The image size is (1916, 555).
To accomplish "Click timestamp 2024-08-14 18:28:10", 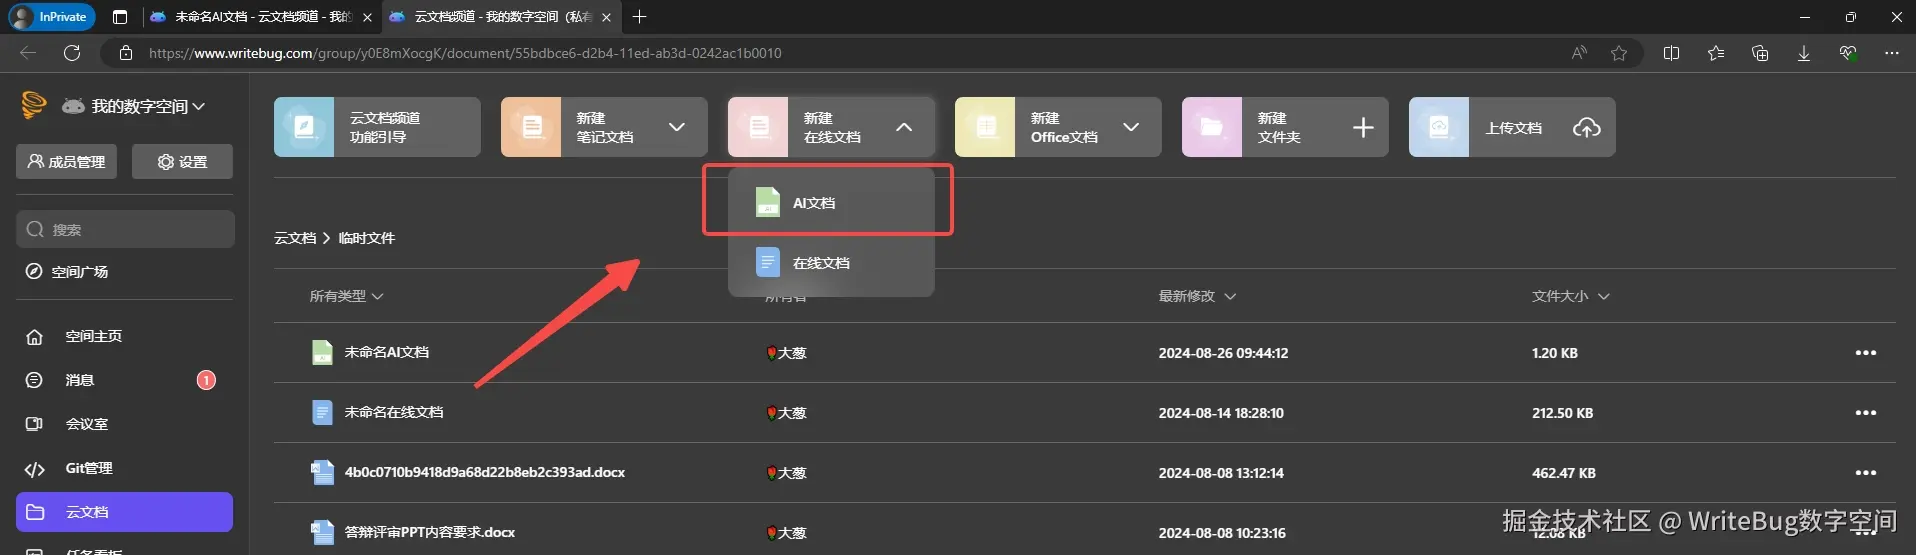I will click(x=1221, y=413).
